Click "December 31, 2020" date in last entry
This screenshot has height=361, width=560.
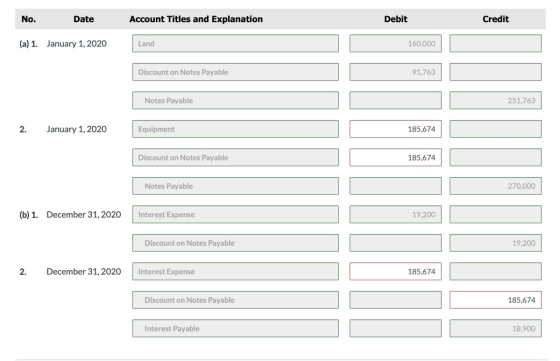point(84,271)
